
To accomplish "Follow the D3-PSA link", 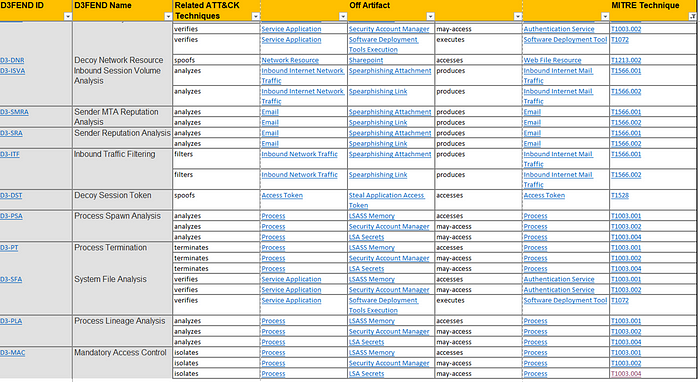I will tap(11, 216).
